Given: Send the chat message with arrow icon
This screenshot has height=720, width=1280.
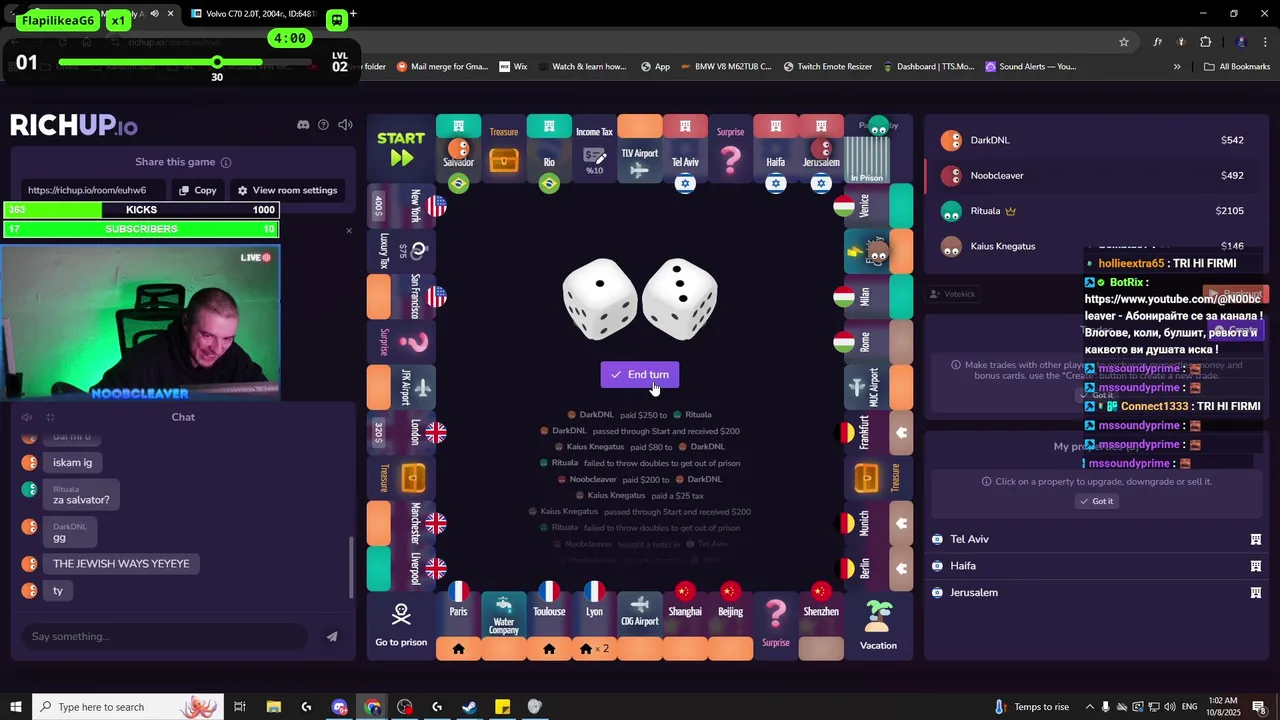Looking at the screenshot, I should pos(332,636).
